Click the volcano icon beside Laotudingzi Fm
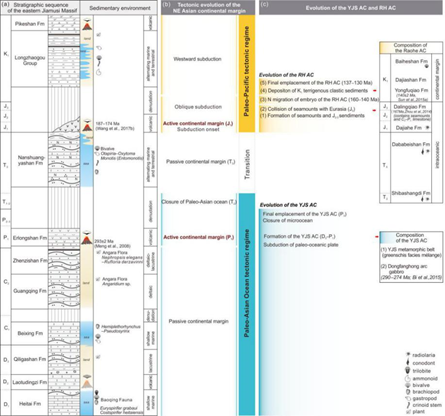445x416 pixels. coord(87,382)
